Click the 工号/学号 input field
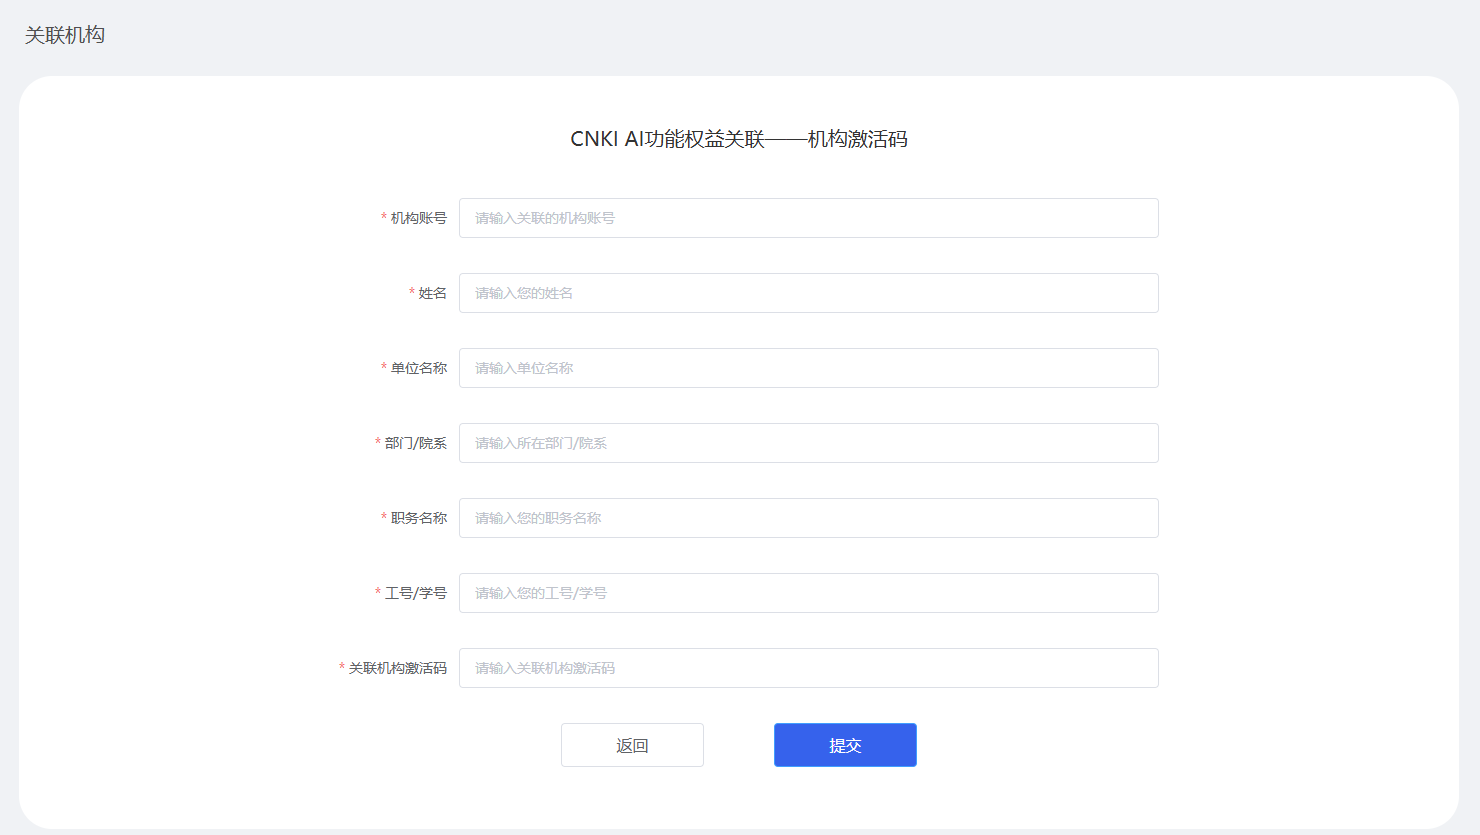 pyautogui.click(x=808, y=593)
